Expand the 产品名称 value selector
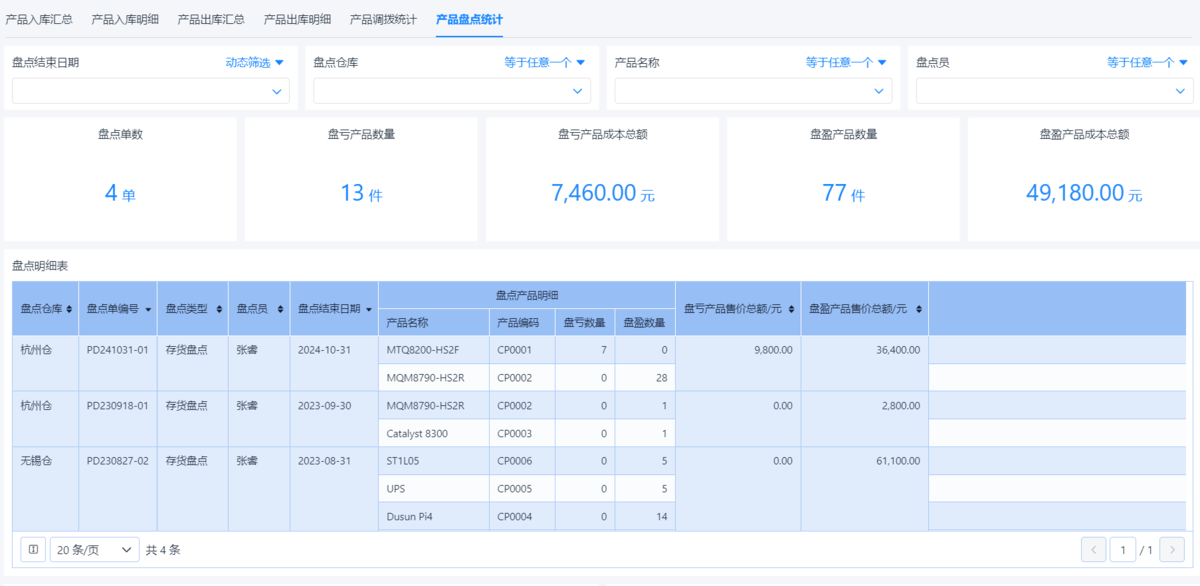Viewport: 1200px width, 586px height. pyautogui.click(x=753, y=91)
